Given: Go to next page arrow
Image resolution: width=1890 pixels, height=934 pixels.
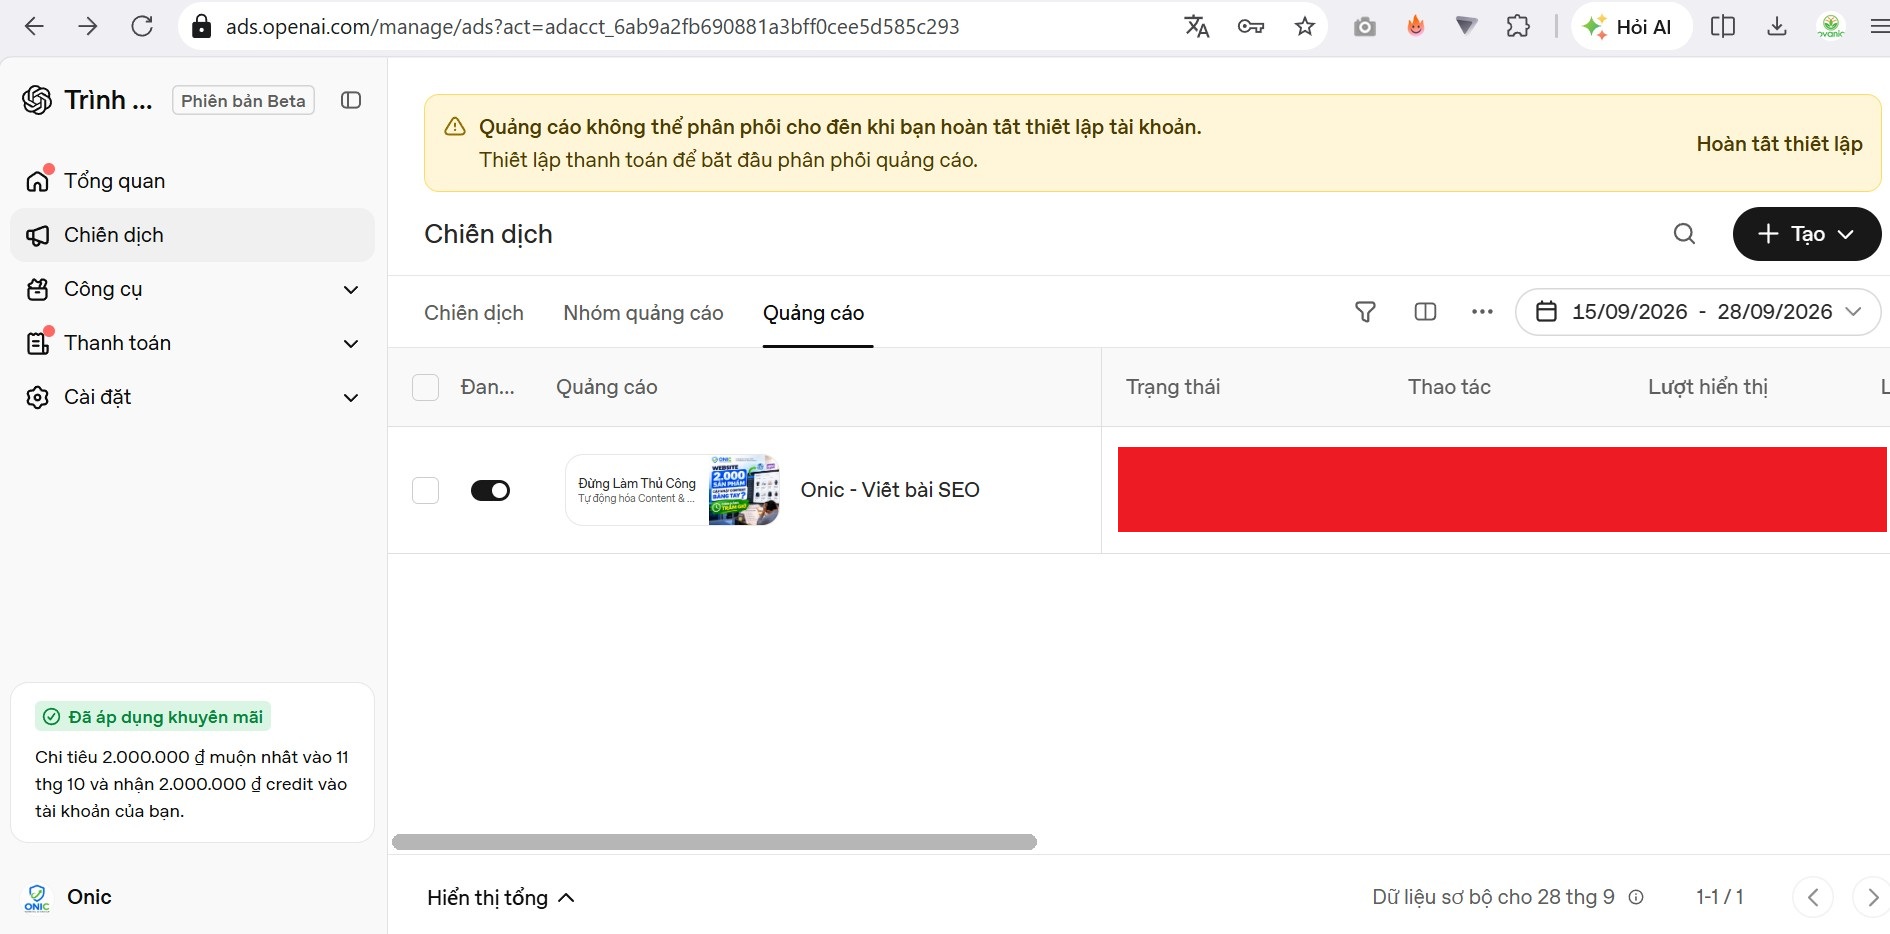Looking at the screenshot, I should tap(1872, 897).
